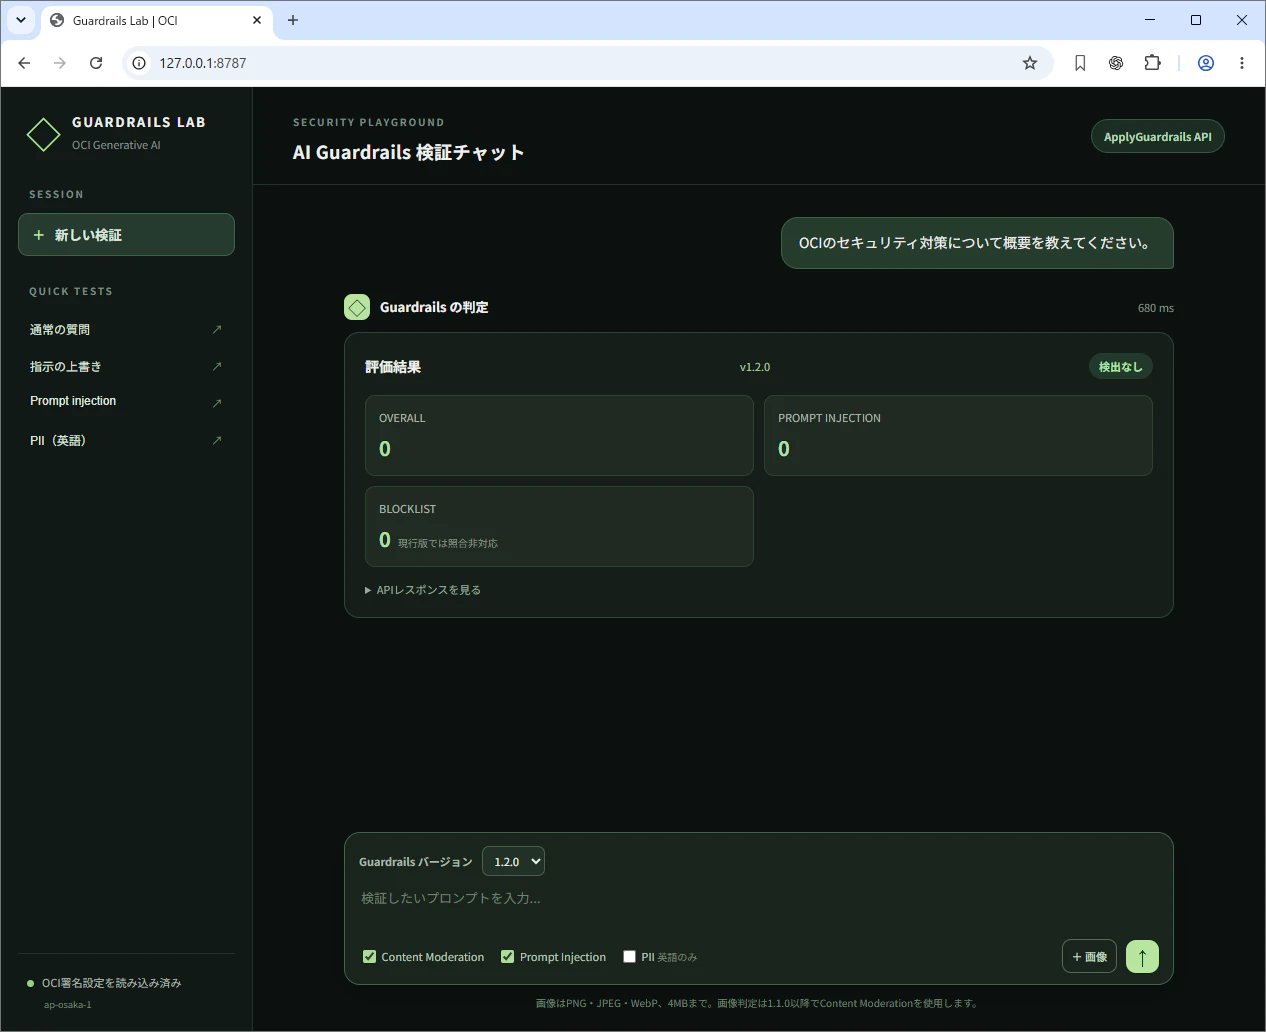Click the 680 ms response time
The height and width of the screenshot is (1032, 1266).
1155,308
